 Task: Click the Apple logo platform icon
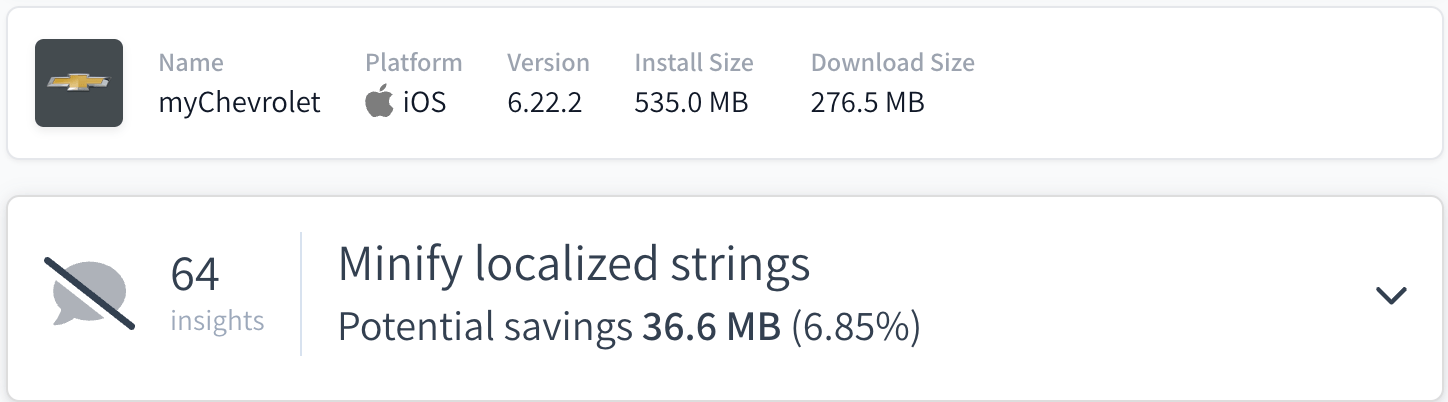tap(379, 102)
